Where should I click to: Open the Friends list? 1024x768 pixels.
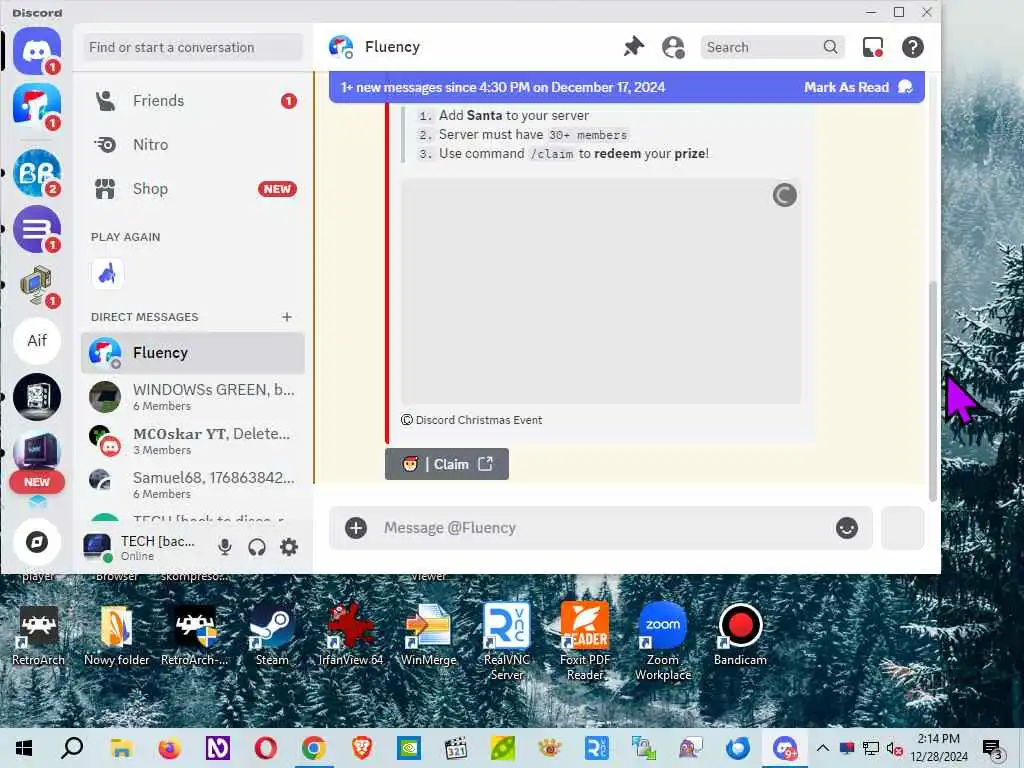[193, 101]
